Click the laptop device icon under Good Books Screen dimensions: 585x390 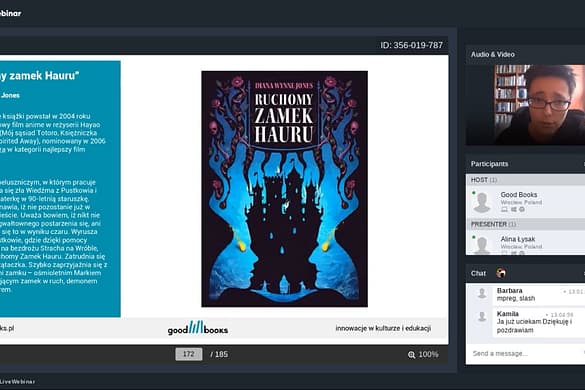coord(504,210)
